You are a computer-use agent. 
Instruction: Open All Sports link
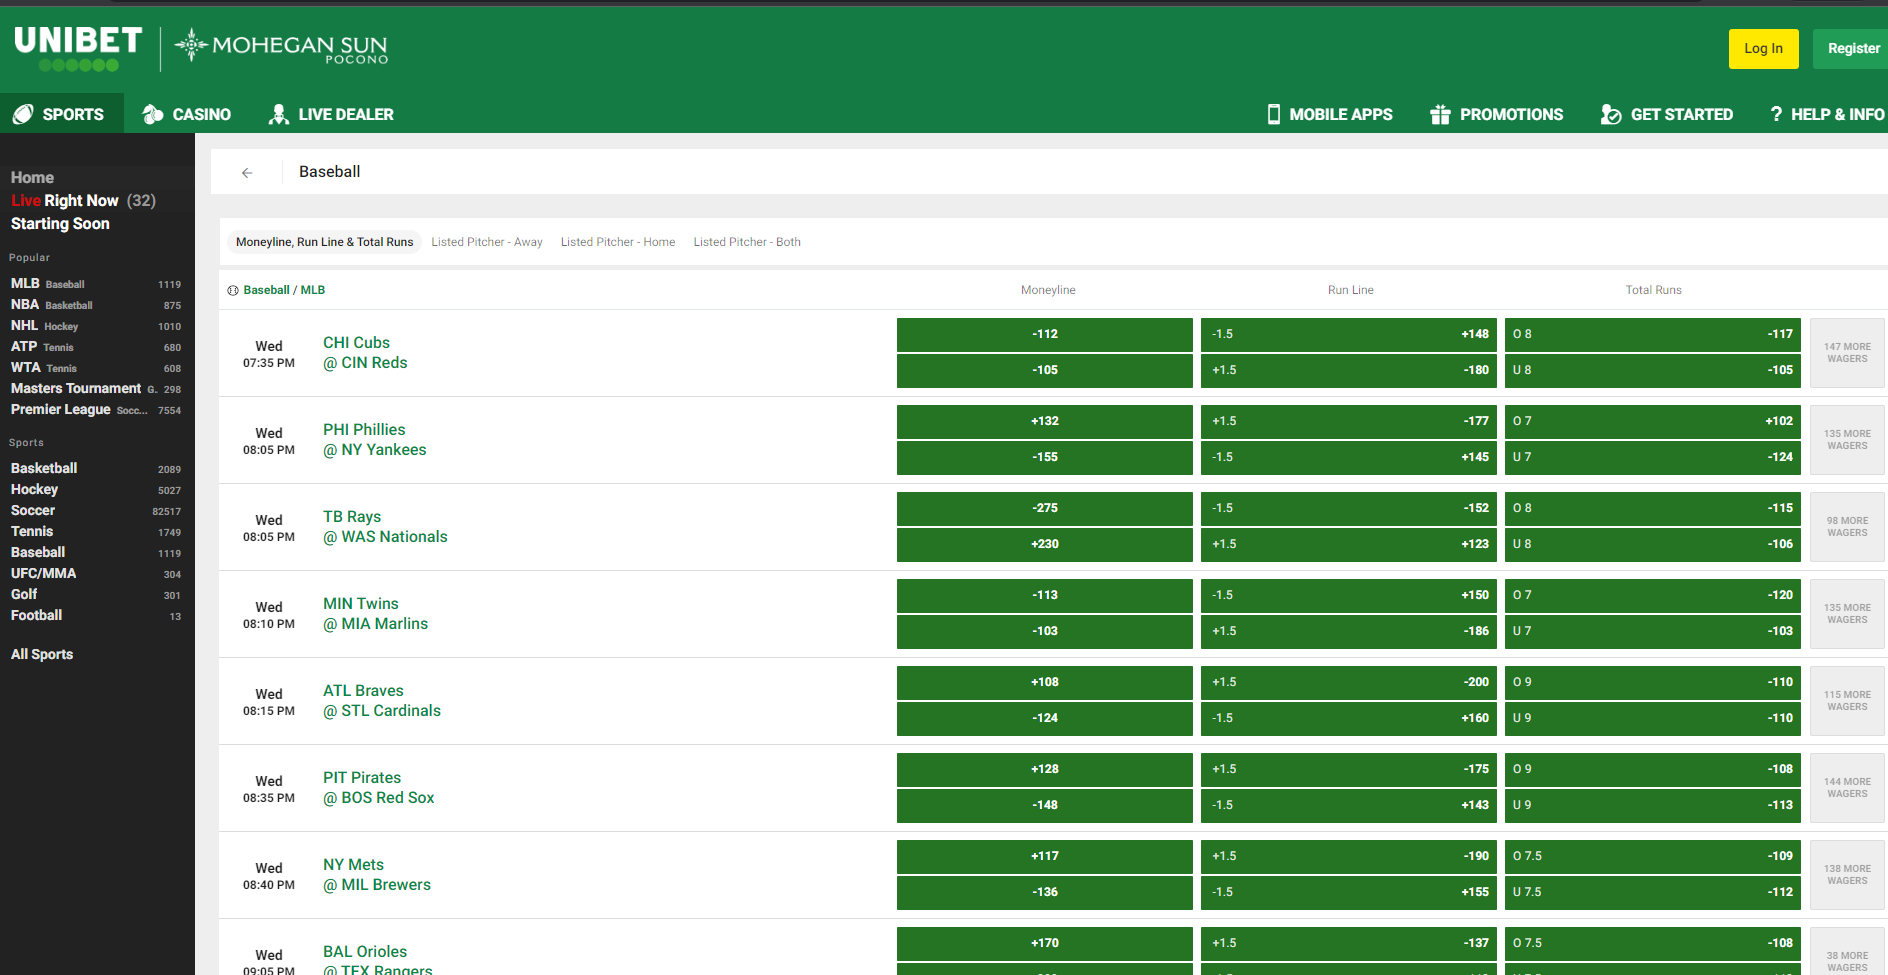pos(42,654)
